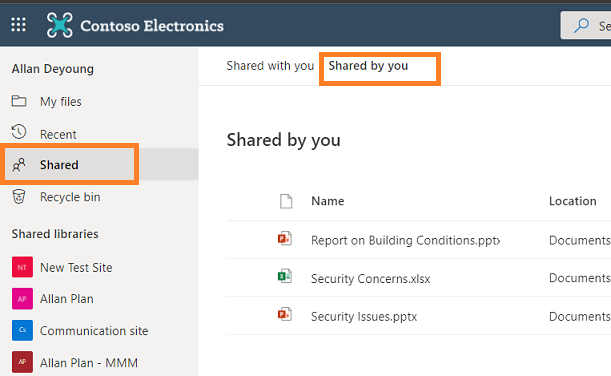611x376 pixels.
Task: Click the search magnifier icon
Action: pyautogui.click(x=581, y=26)
